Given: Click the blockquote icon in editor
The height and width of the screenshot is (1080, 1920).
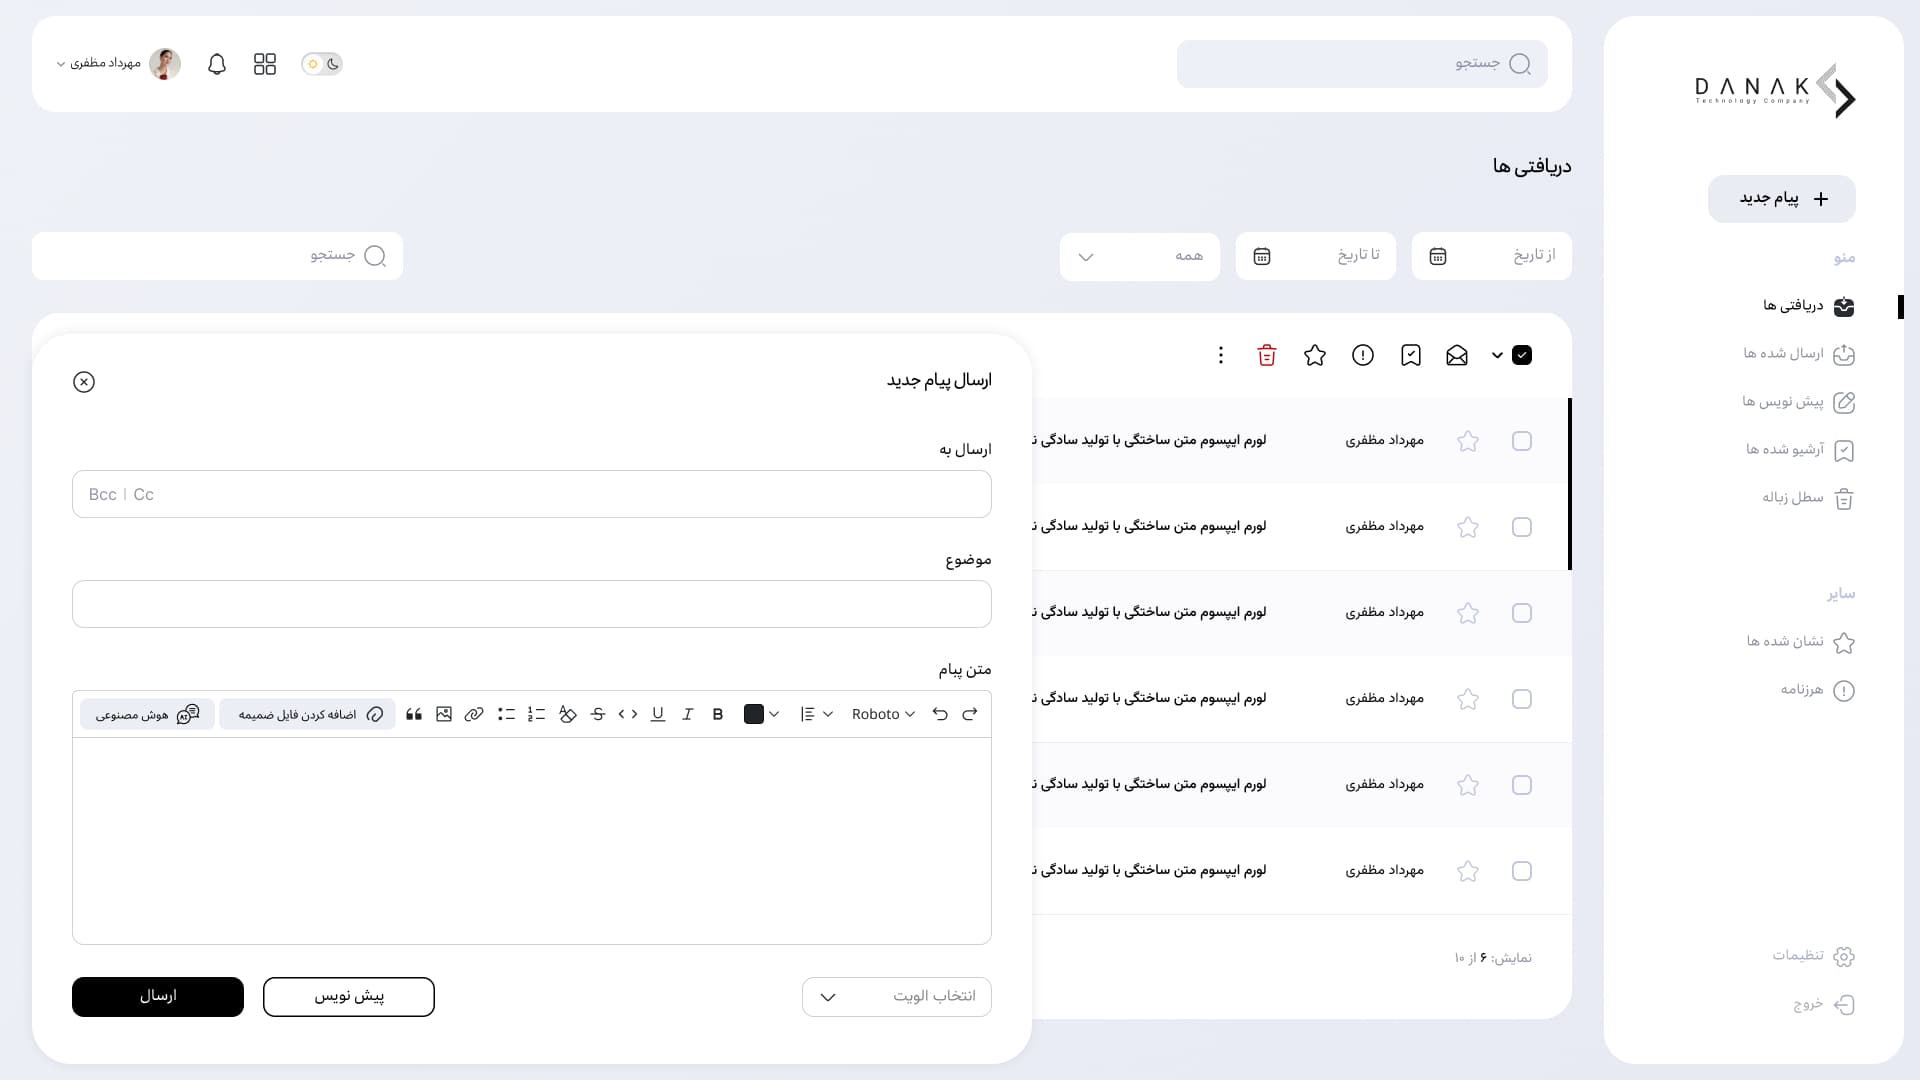Looking at the screenshot, I should (x=414, y=714).
